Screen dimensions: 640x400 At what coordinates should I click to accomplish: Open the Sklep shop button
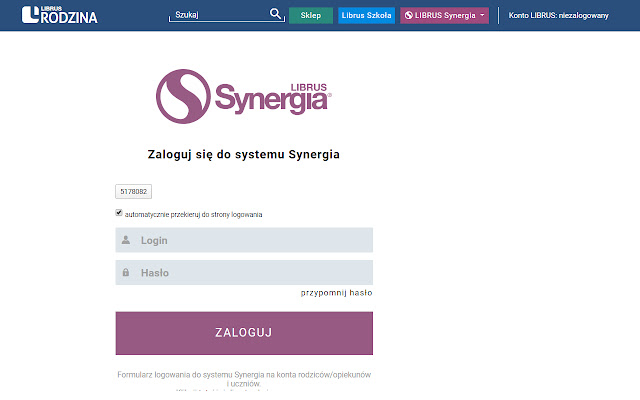tap(311, 16)
